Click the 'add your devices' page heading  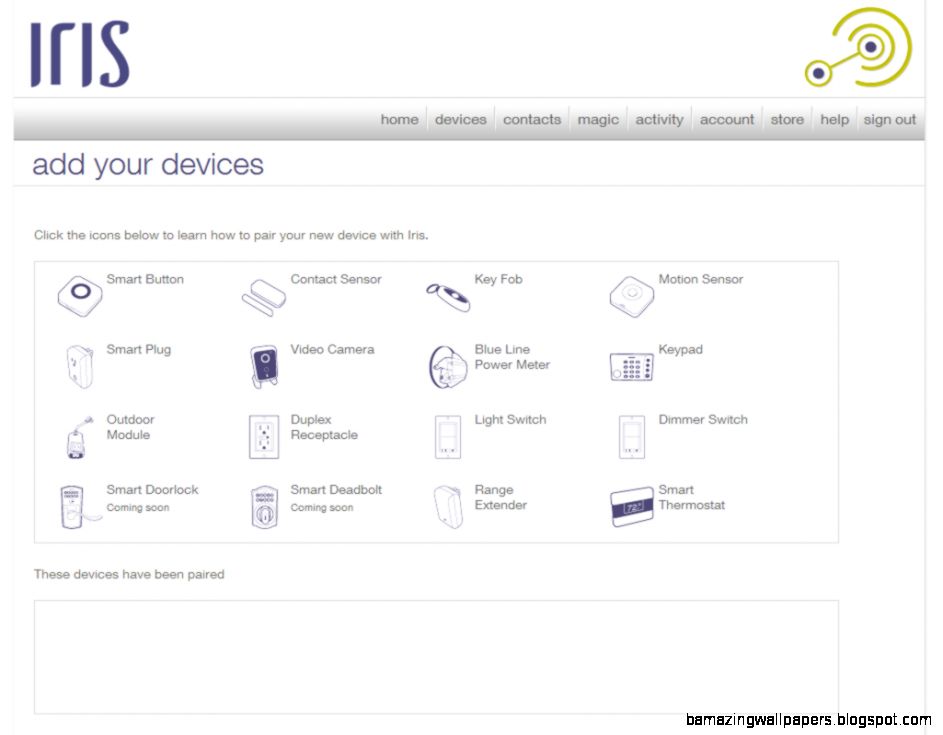tap(148, 165)
